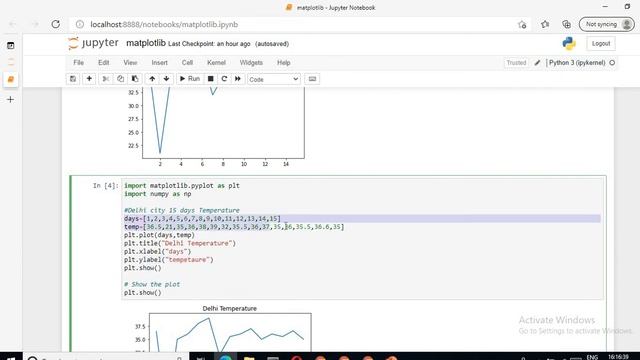Click the ENG language indicator in taskbar
640x360 pixels.
(592, 357)
